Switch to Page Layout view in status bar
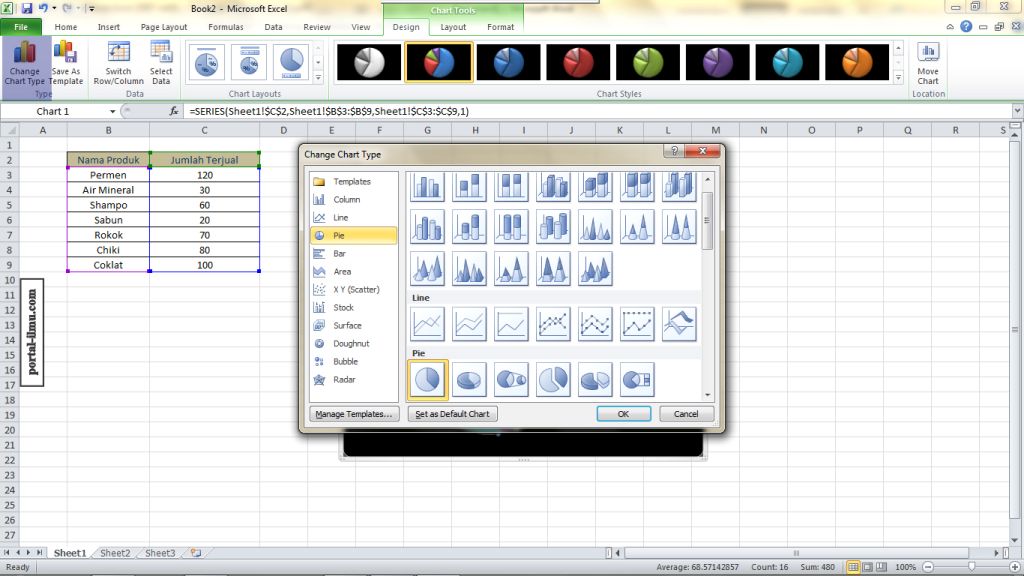 tap(867, 567)
